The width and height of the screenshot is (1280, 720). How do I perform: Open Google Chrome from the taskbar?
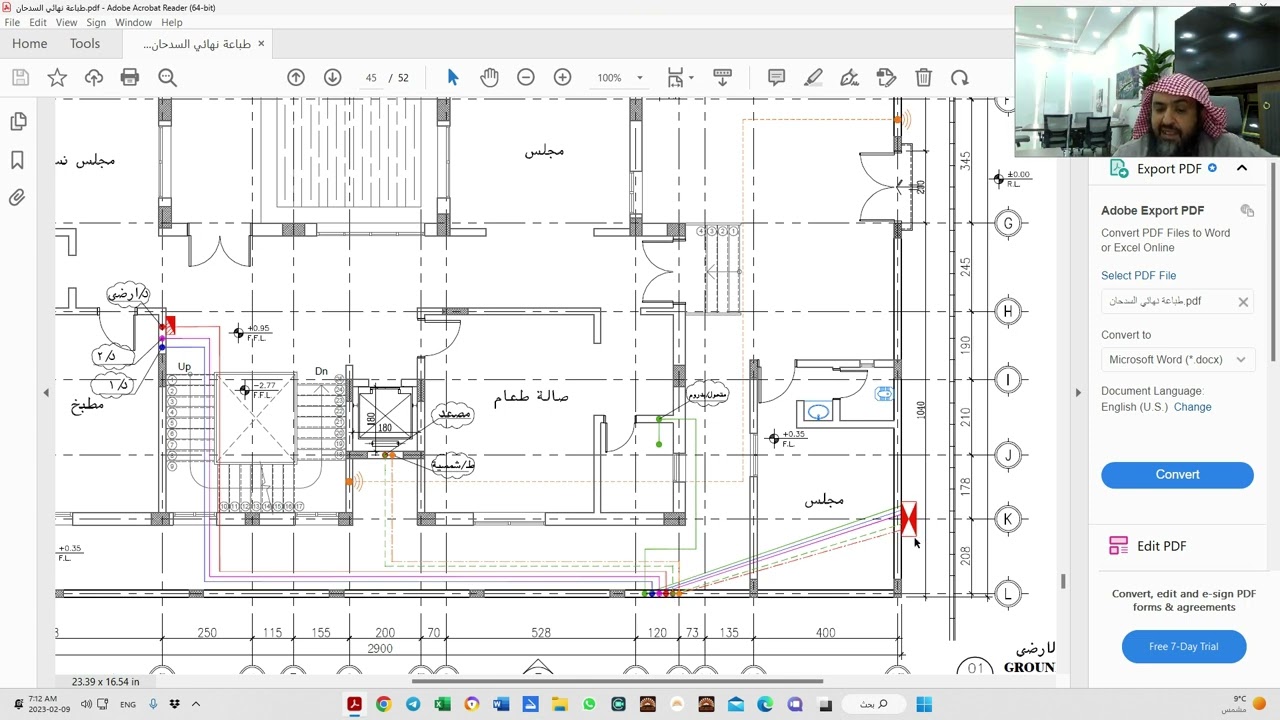coord(383,704)
